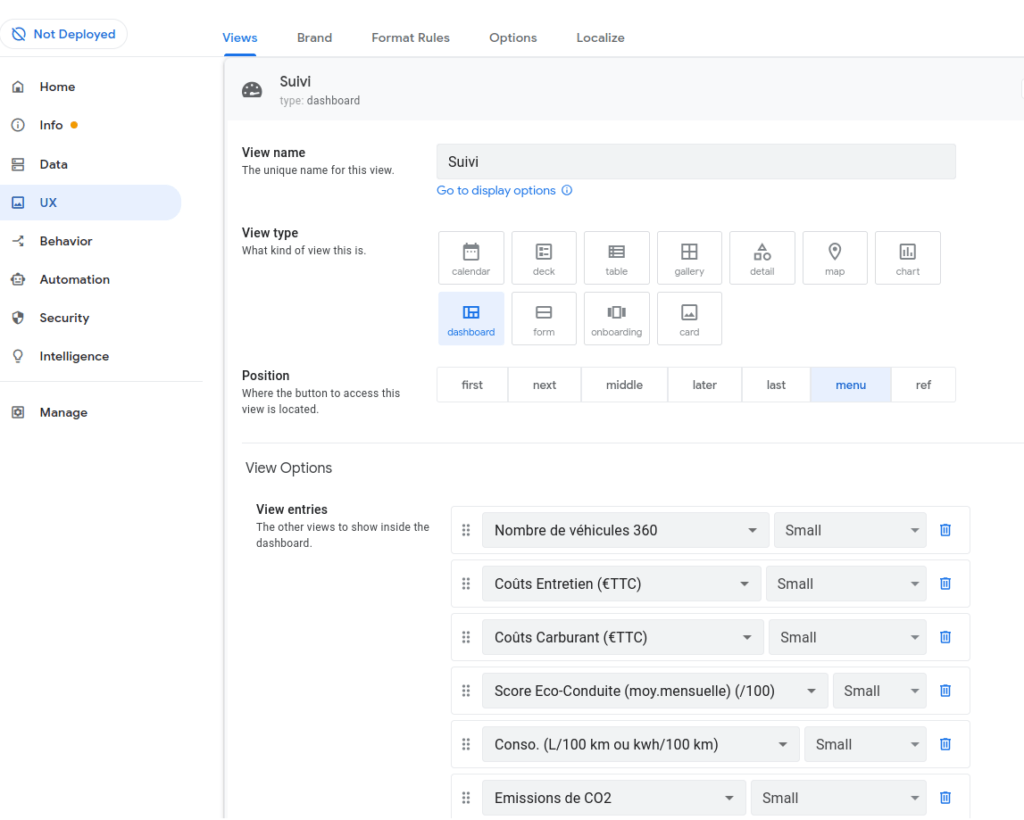Open the Nombre de véhicules 360 view dropdown
The width and height of the screenshot is (1024, 820).
point(625,530)
